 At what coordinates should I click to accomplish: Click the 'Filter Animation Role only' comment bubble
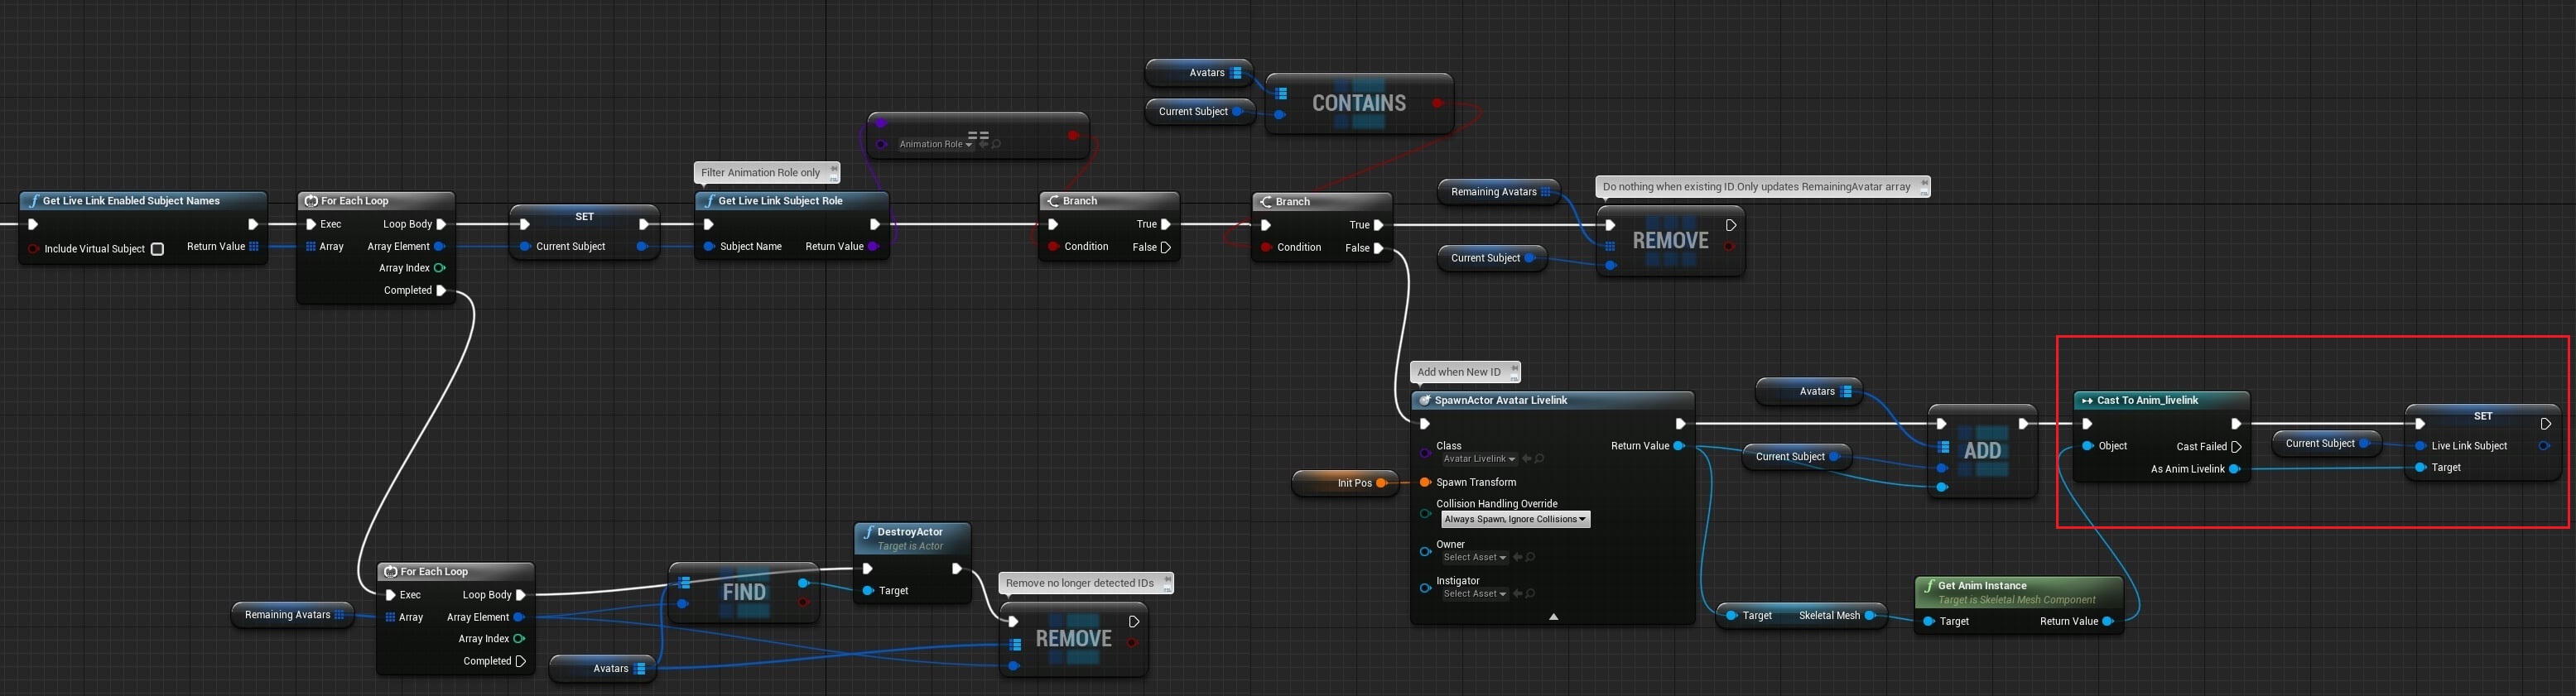767,173
